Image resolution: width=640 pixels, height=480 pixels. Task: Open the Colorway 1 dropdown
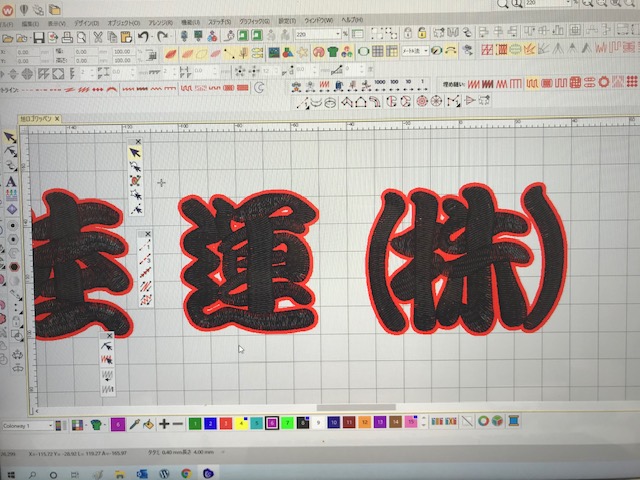coord(50,426)
